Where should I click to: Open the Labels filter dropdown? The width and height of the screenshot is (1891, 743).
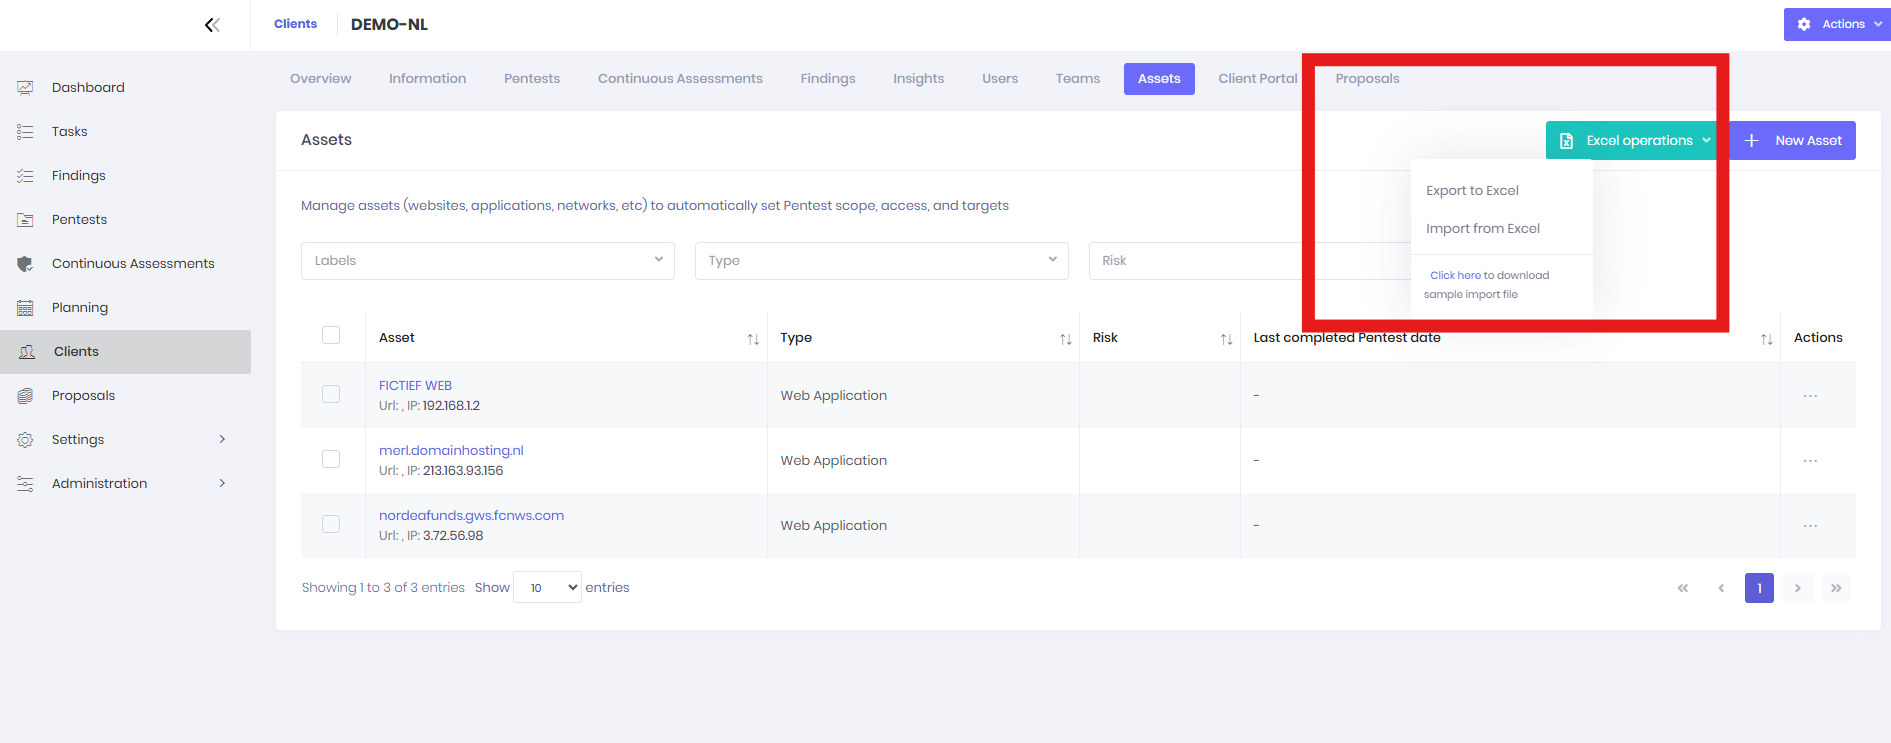coord(487,261)
